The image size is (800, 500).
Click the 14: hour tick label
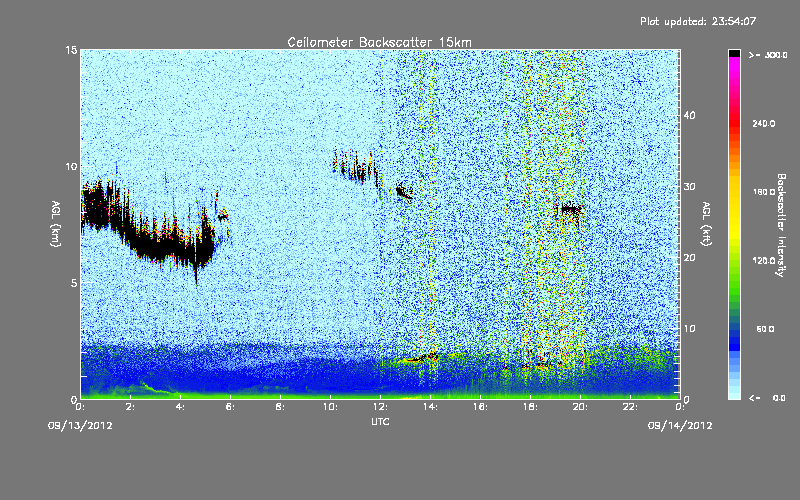[430, 407]
